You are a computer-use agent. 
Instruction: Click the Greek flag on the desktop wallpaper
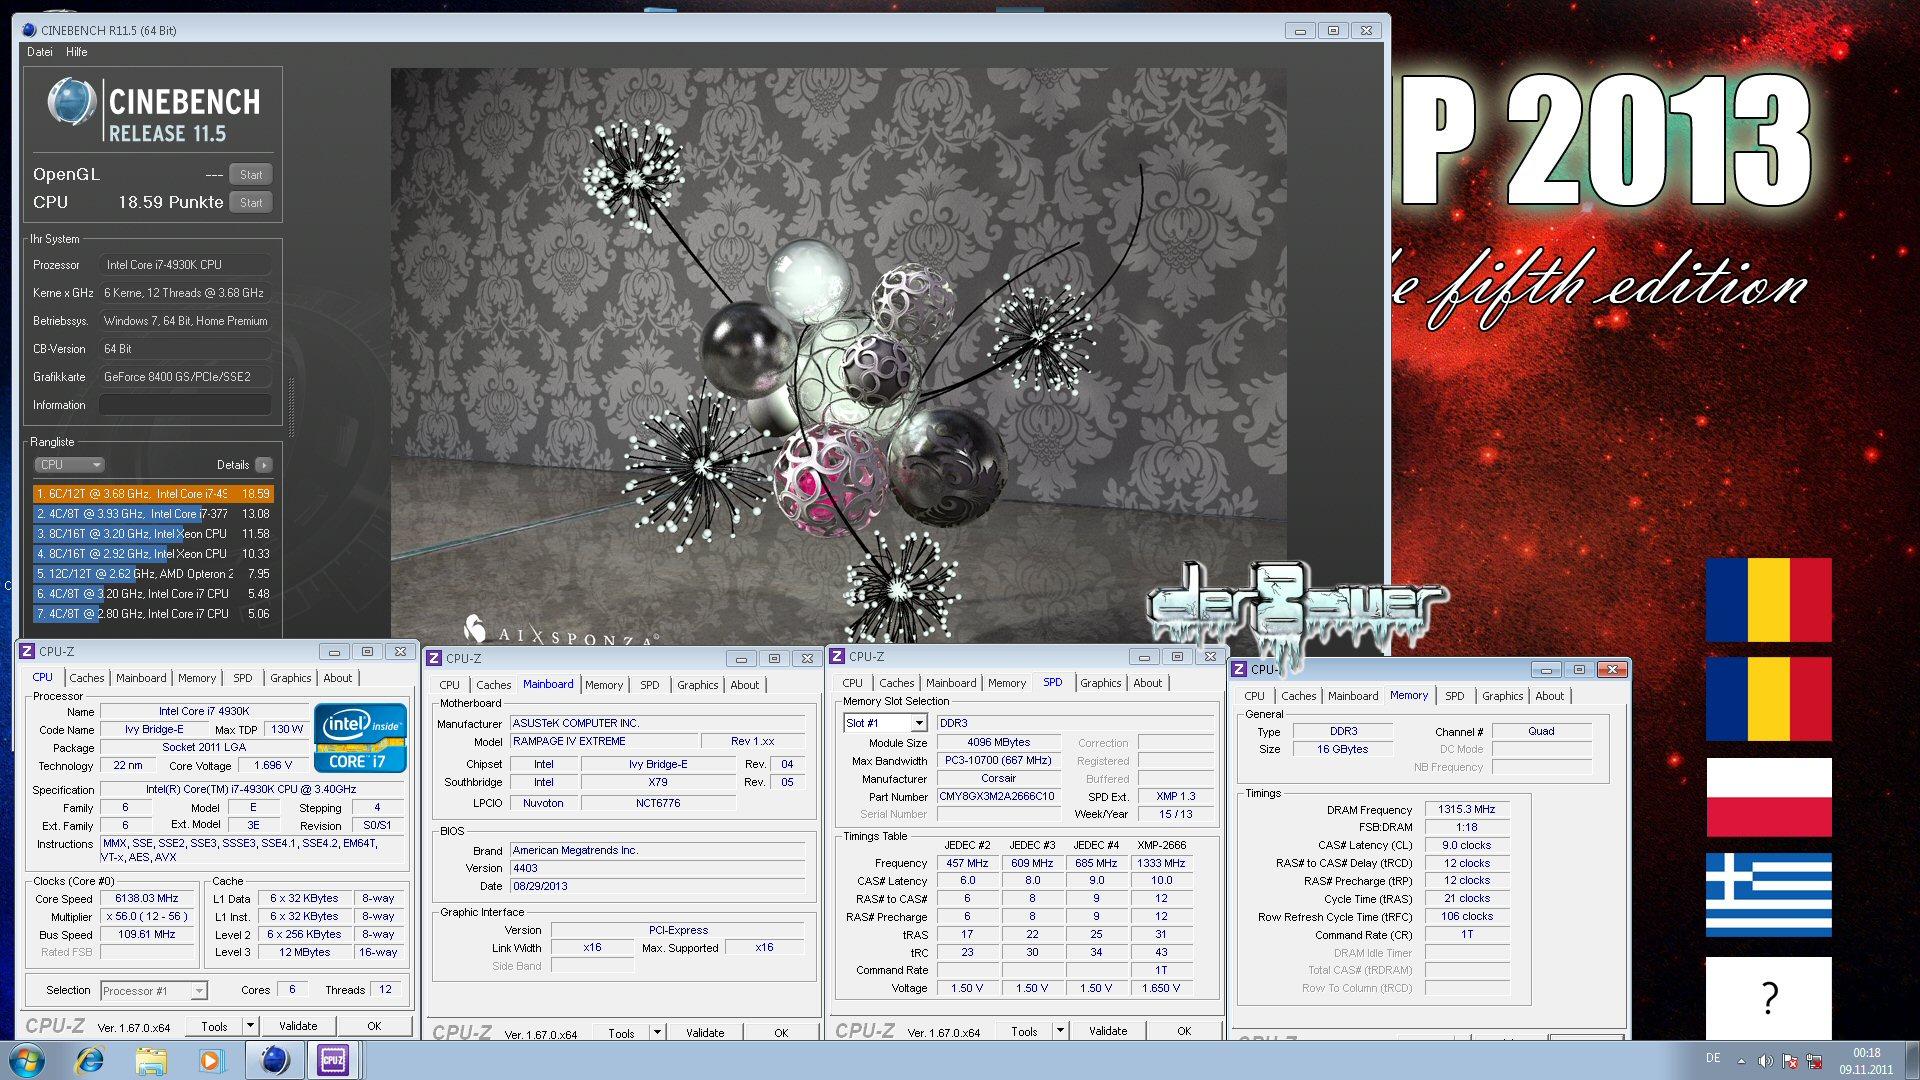[x=1768, y=895]
